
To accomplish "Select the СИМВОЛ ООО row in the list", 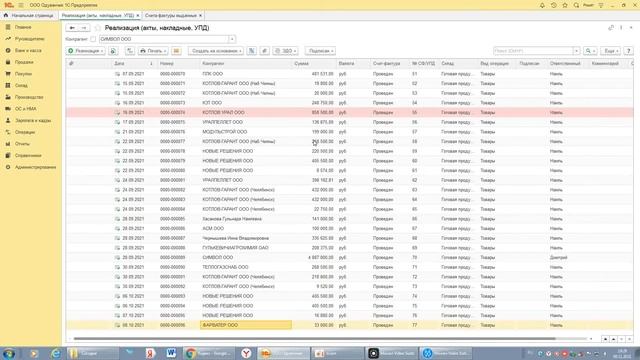I will click(350, 258).
